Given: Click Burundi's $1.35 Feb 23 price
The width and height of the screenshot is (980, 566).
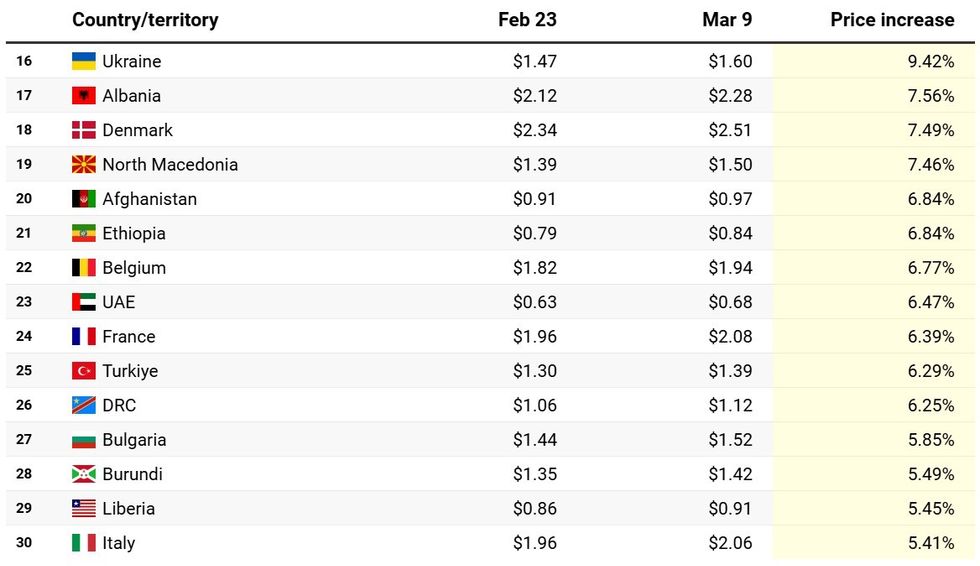Looking at the screenshot, I should point(534,474).
